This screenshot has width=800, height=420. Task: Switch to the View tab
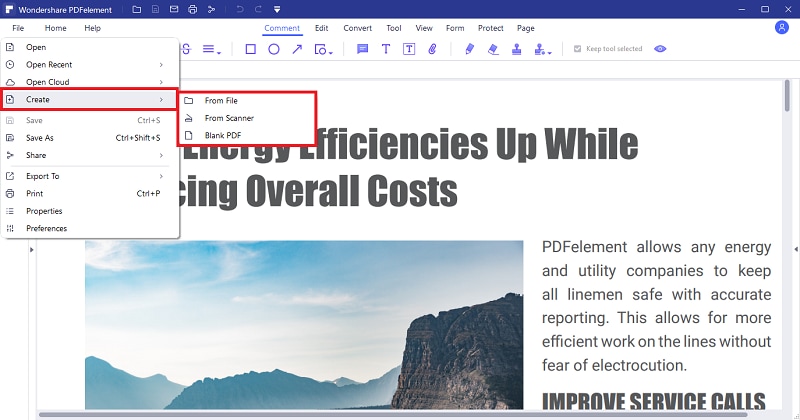[x=423, y=28]
